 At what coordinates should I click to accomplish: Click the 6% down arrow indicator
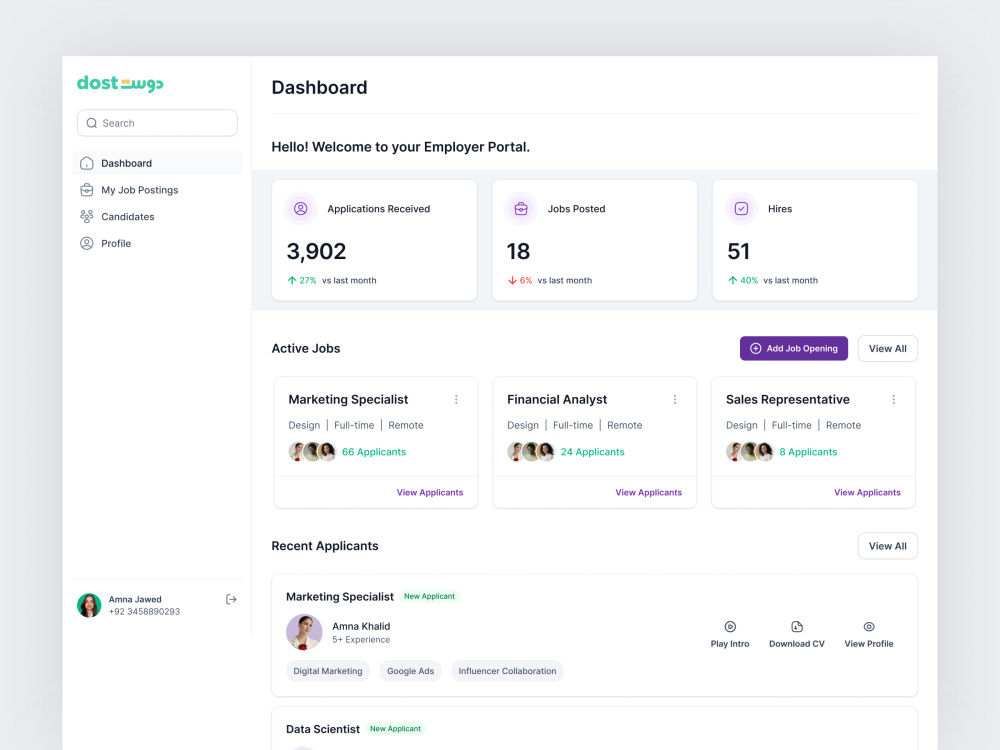point(520,281)
